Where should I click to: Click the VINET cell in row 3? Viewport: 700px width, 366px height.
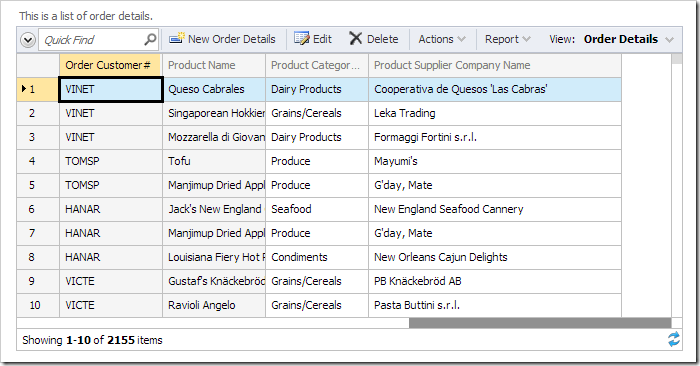coord(111,137)
